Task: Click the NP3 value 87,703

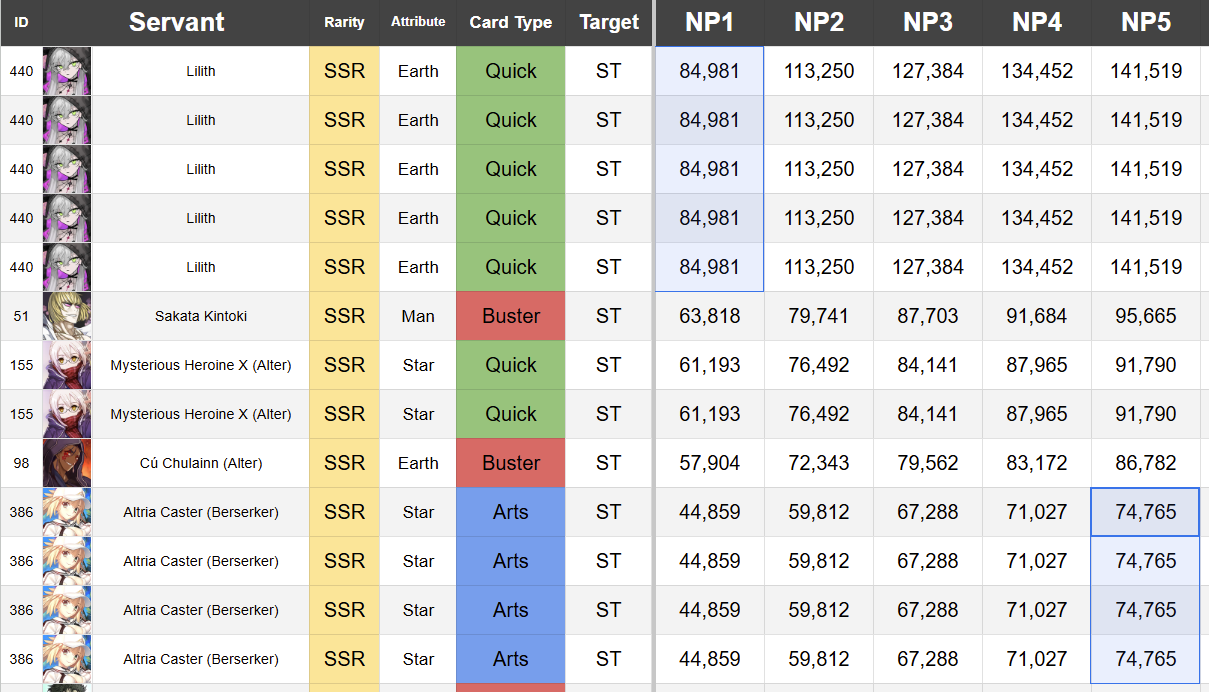Action: coord(928,316)
